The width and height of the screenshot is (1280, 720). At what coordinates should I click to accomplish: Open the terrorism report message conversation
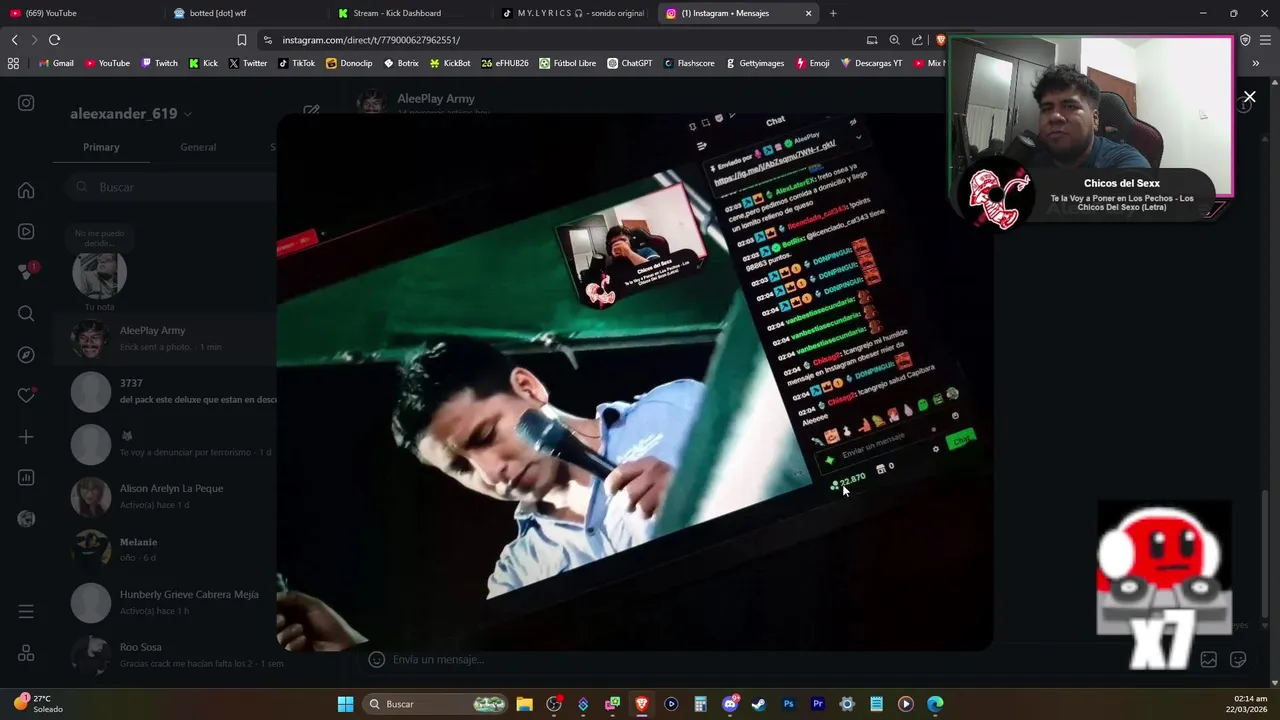click(165, 444)
